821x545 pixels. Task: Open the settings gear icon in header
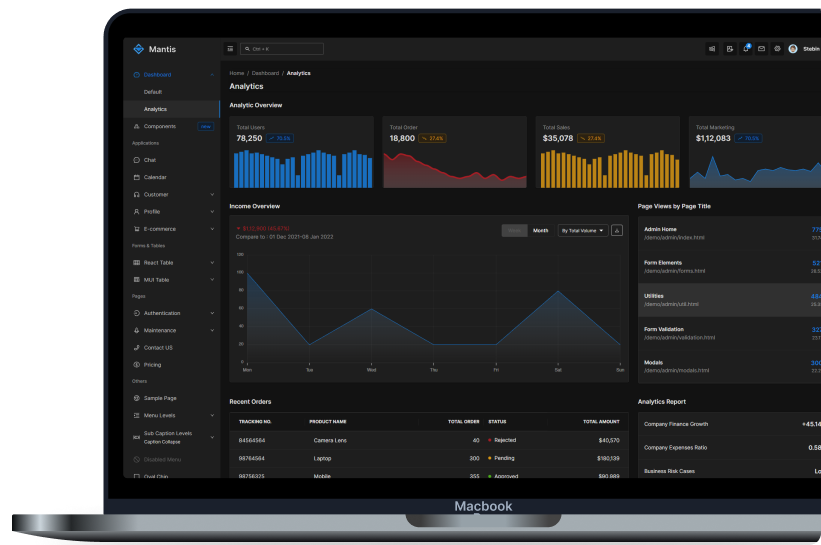click(777, 48)
